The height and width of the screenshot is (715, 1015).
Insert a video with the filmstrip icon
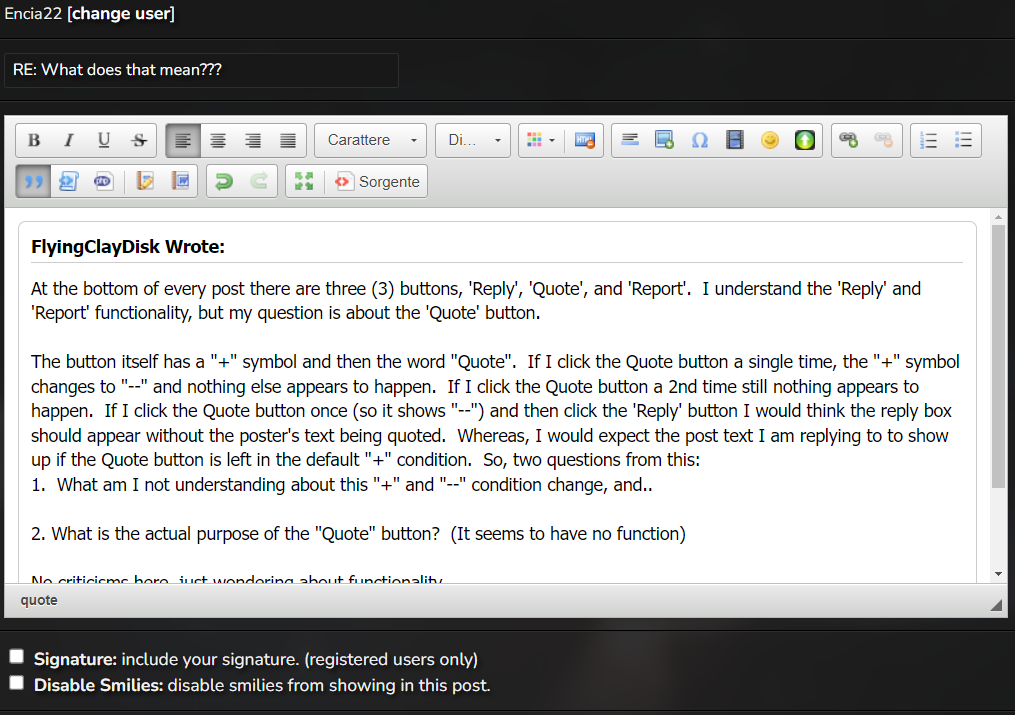point(735,140)
